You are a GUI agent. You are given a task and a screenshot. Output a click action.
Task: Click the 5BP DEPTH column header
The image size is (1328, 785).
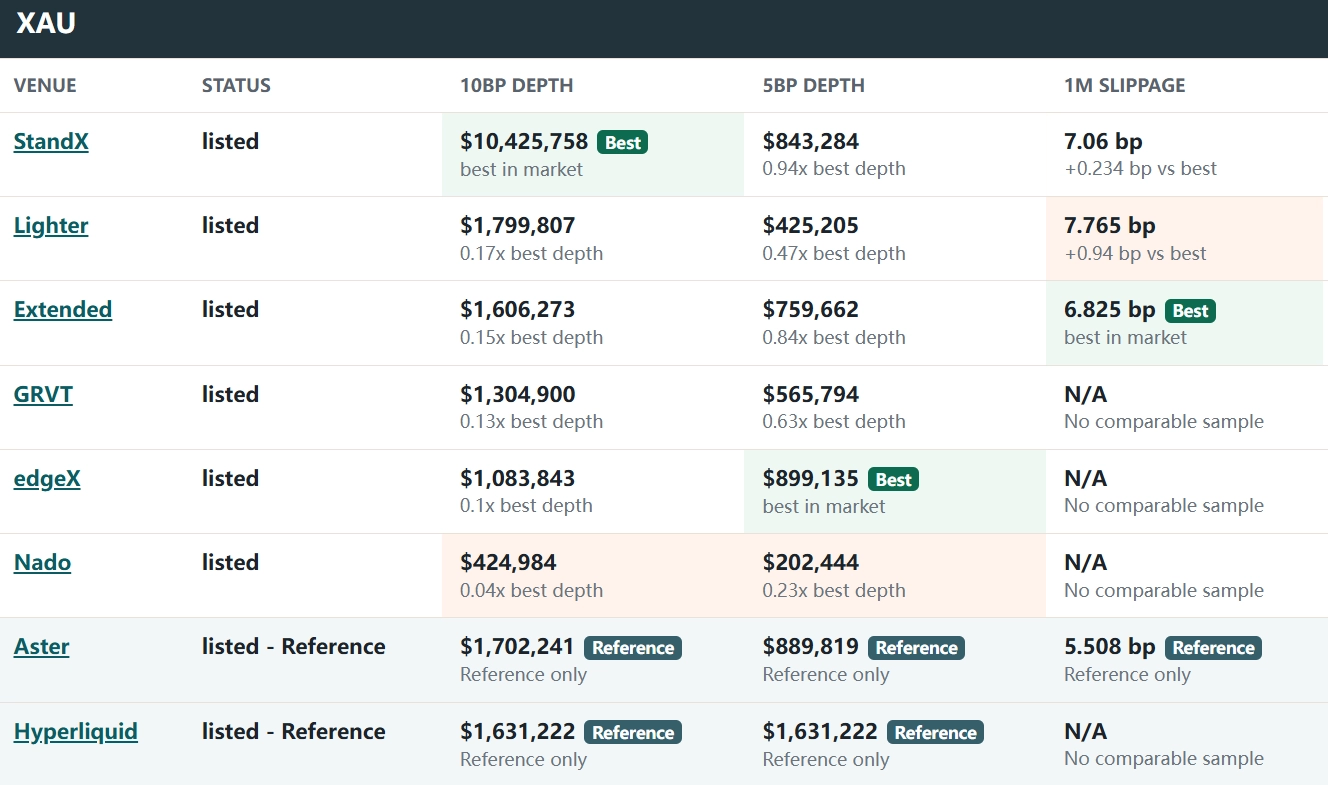point(814,85)
